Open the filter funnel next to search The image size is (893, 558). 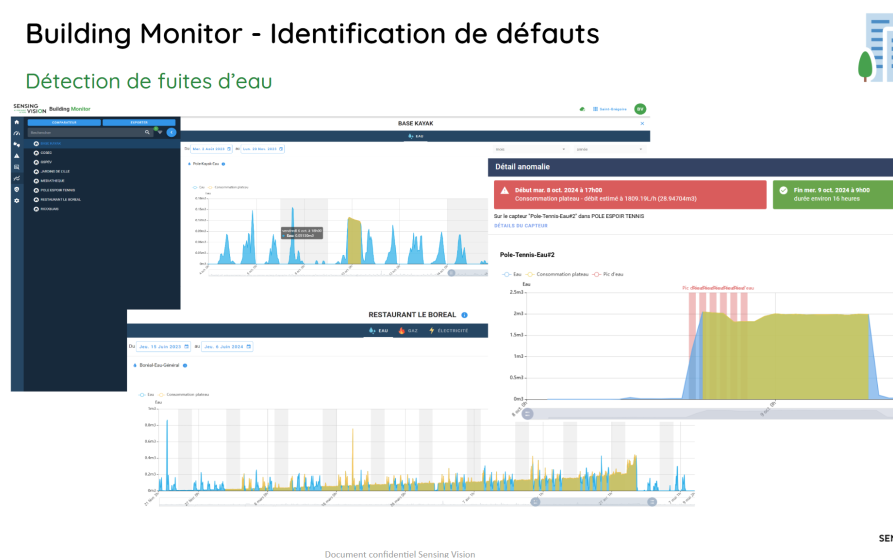(x=160, y=132)
